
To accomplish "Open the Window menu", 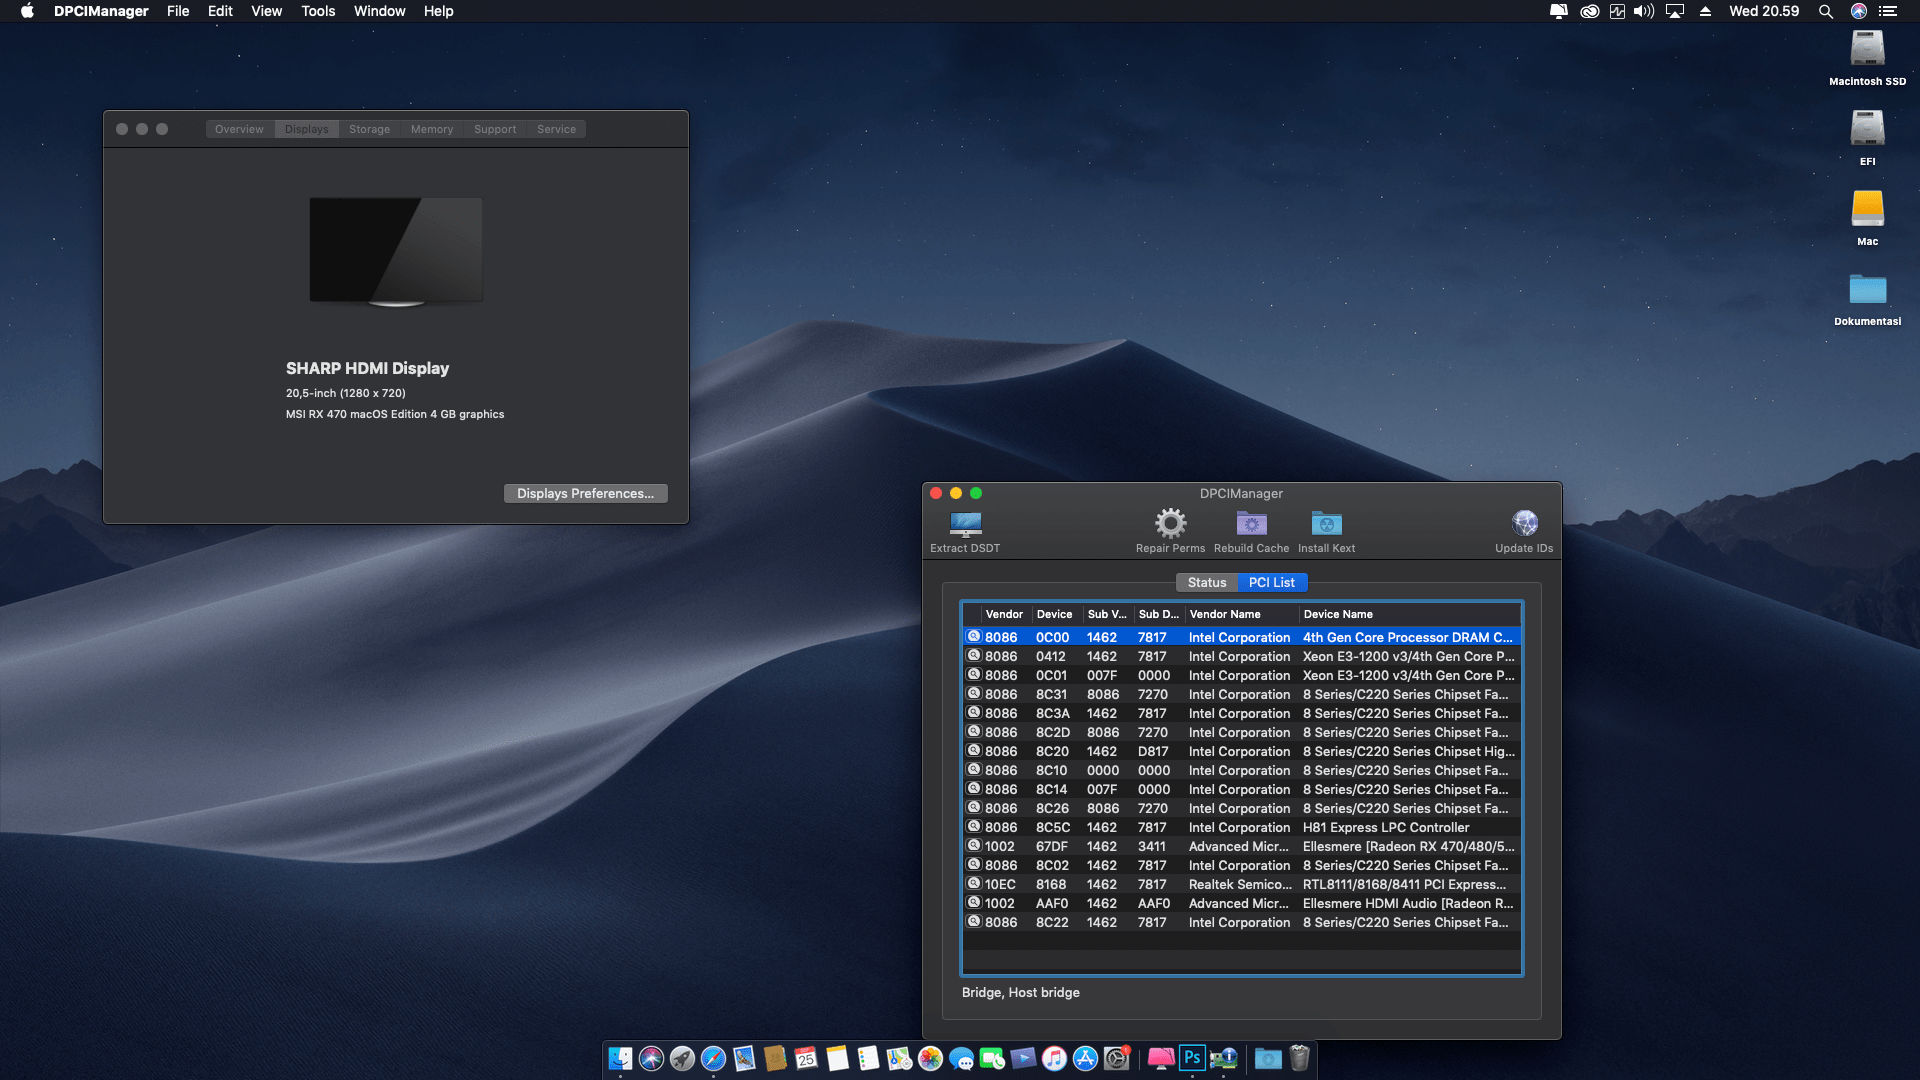I will 379,11.
